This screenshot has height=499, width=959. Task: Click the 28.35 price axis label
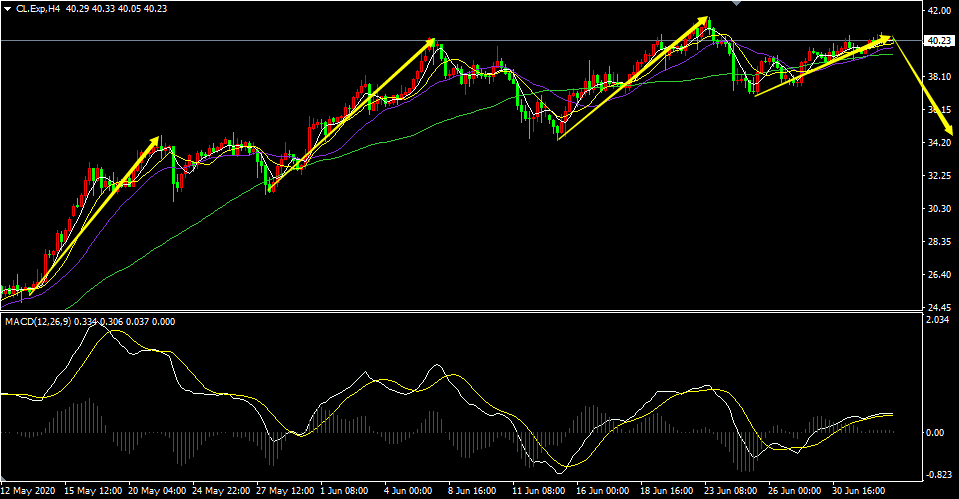939,242
